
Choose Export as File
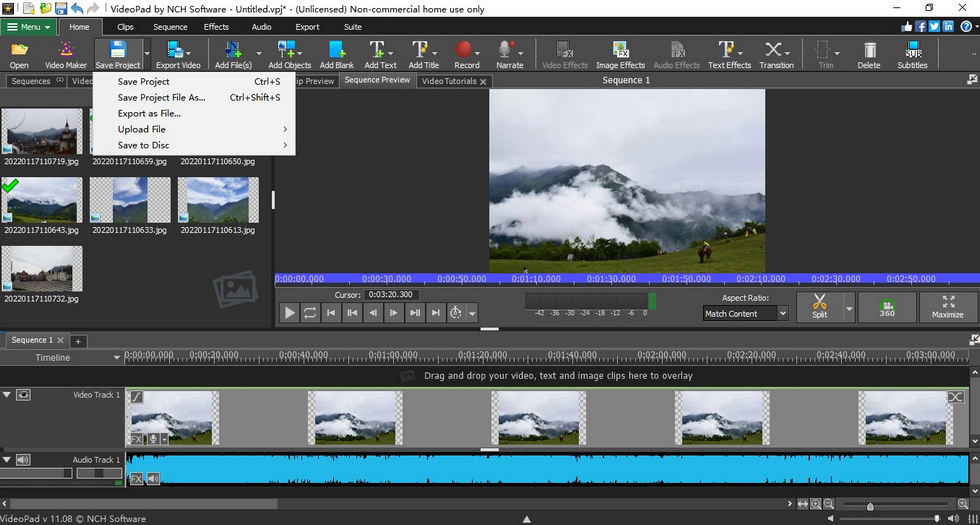[x=194, y=114]
